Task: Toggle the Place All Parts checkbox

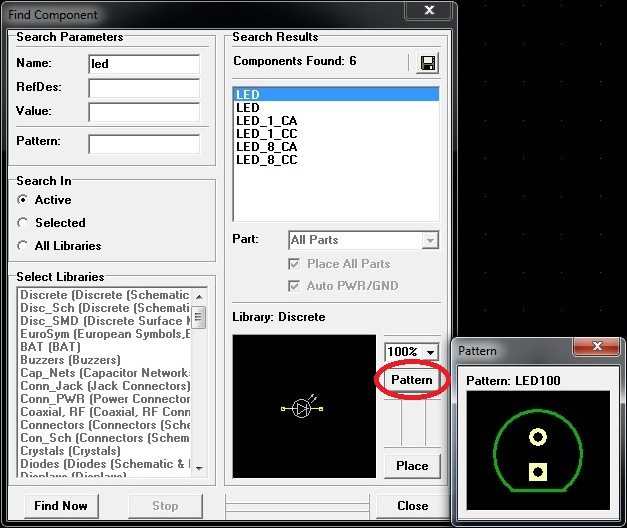Action: [294, 264]
